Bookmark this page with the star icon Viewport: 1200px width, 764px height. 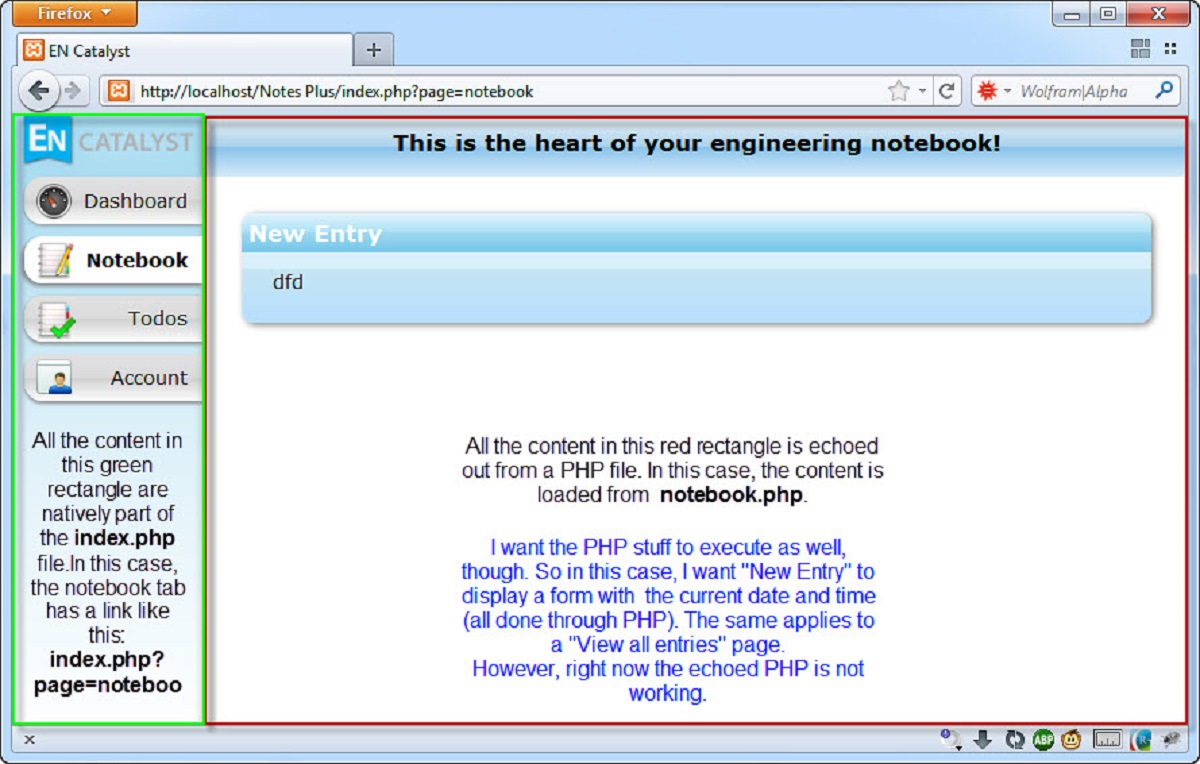pos(898,90)
